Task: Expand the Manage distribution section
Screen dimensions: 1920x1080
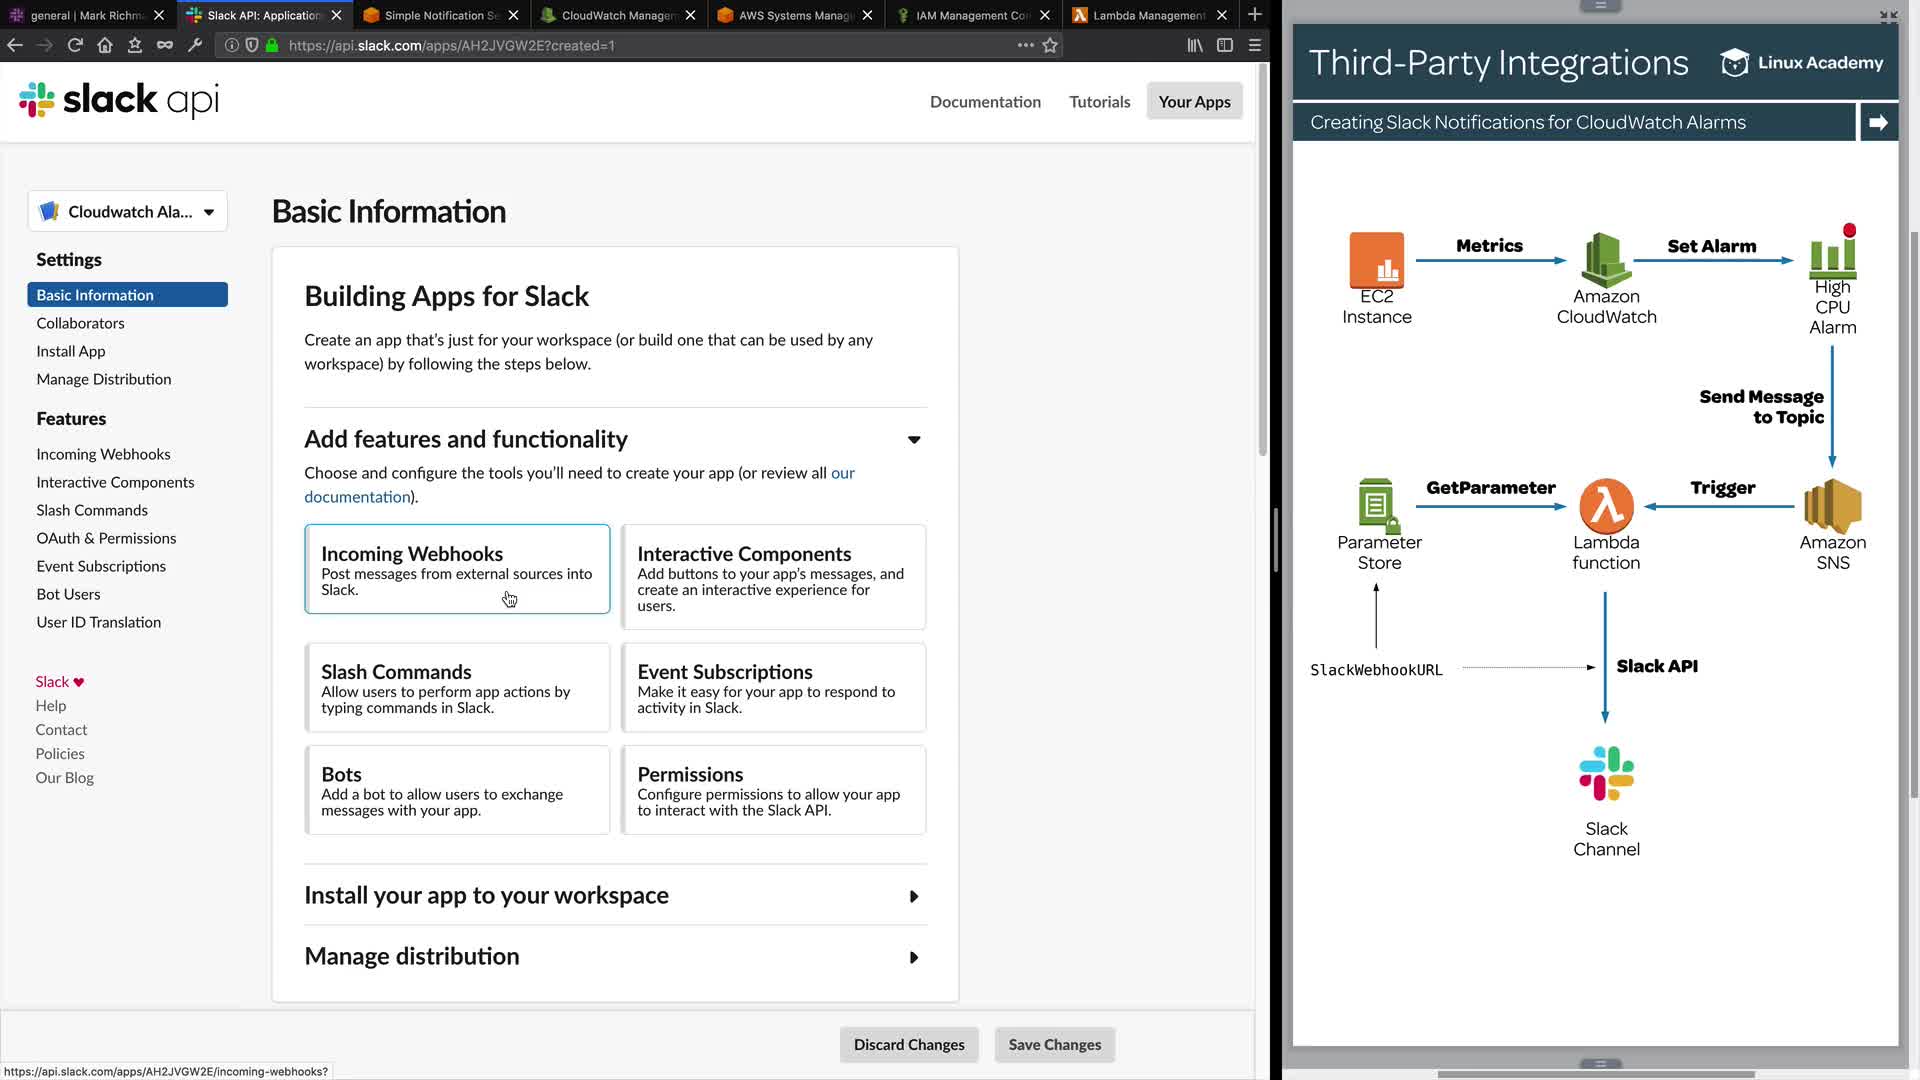Action: [914, 958]
